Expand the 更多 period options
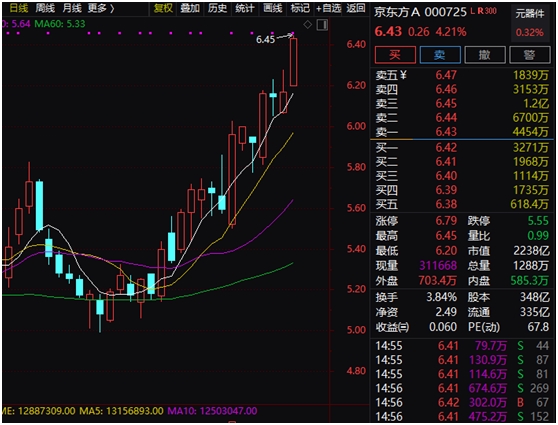The width and height of the screenshot is (558, 425). (x=101, y=8)
